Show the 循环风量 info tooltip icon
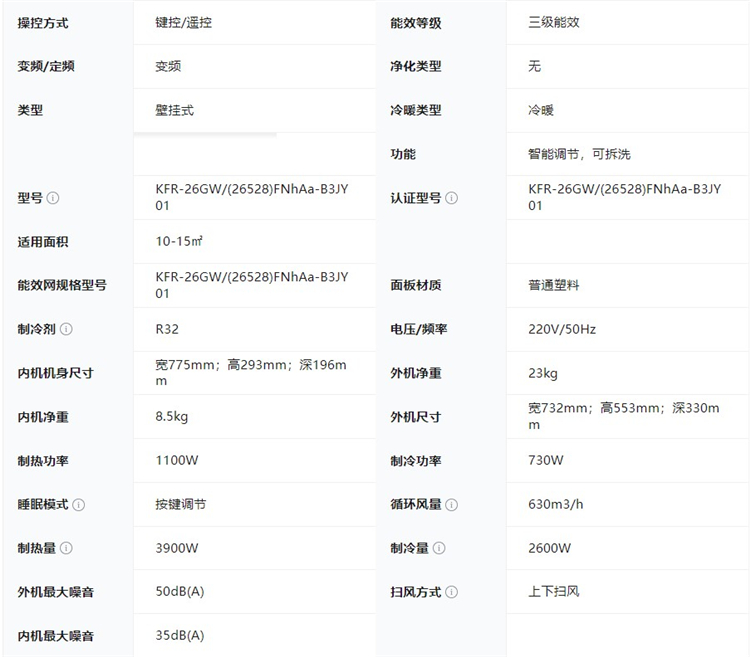This screenshot has height=657, width=750. [x=452, y=505]
